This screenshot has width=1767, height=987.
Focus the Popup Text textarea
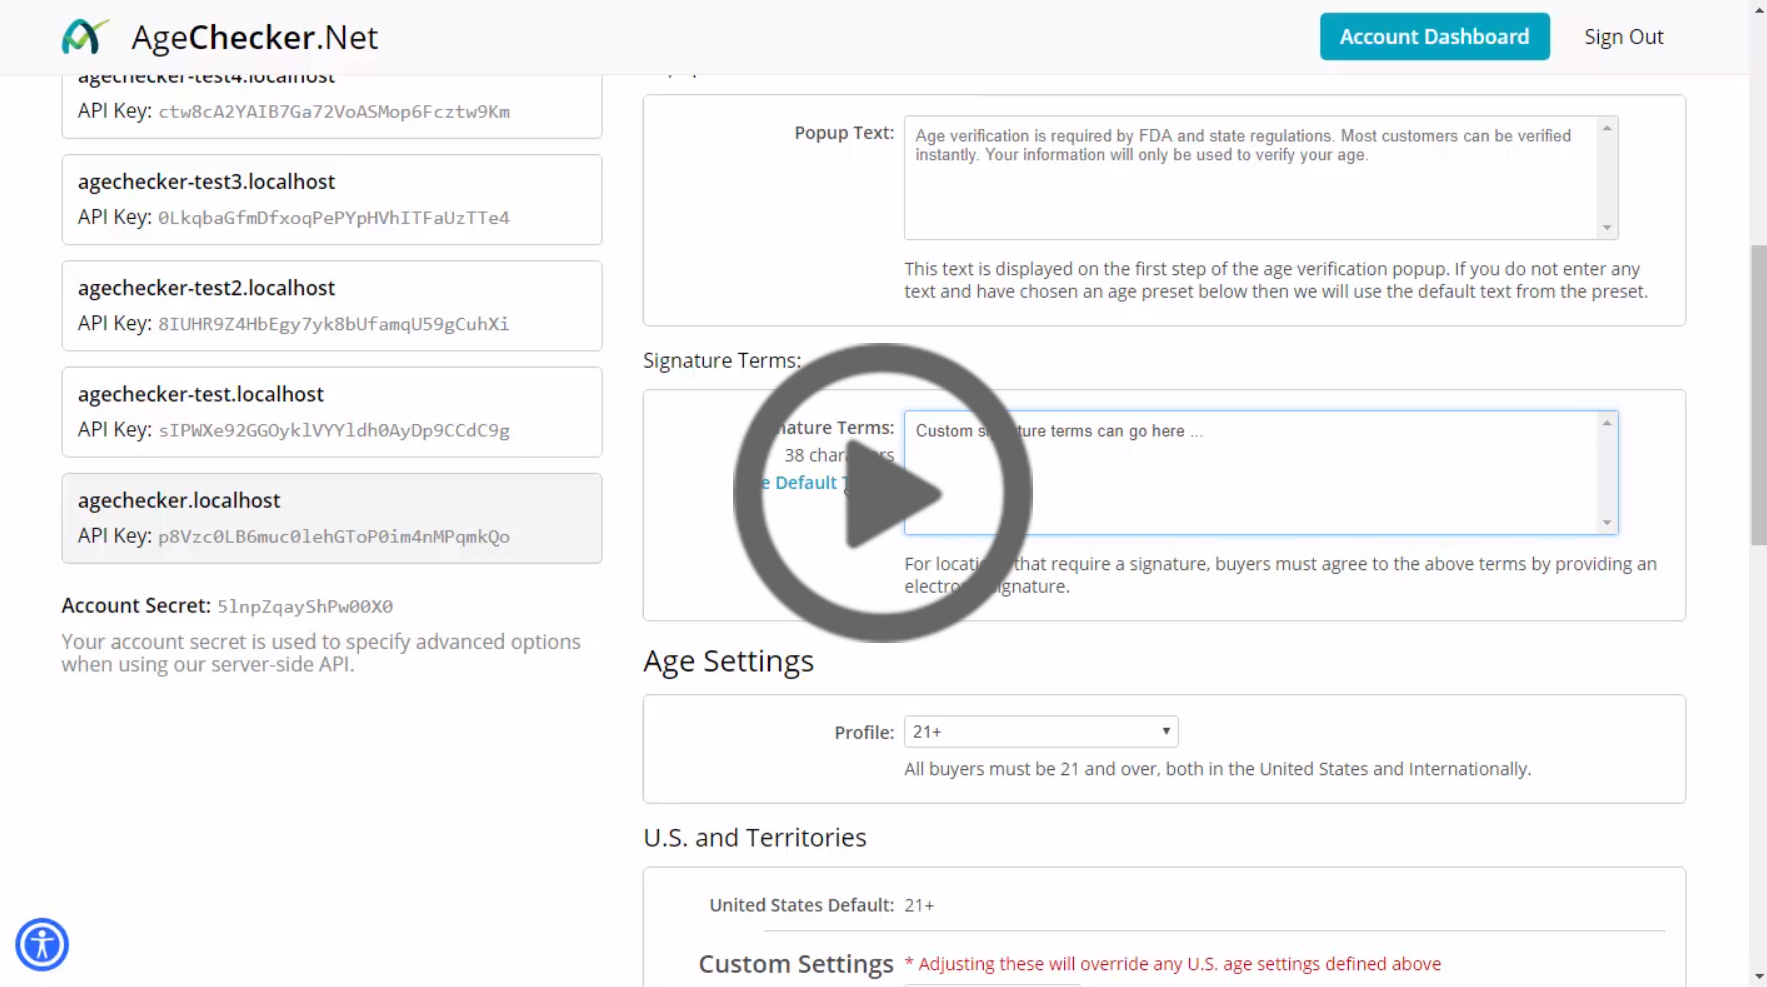pos(1250,190)
